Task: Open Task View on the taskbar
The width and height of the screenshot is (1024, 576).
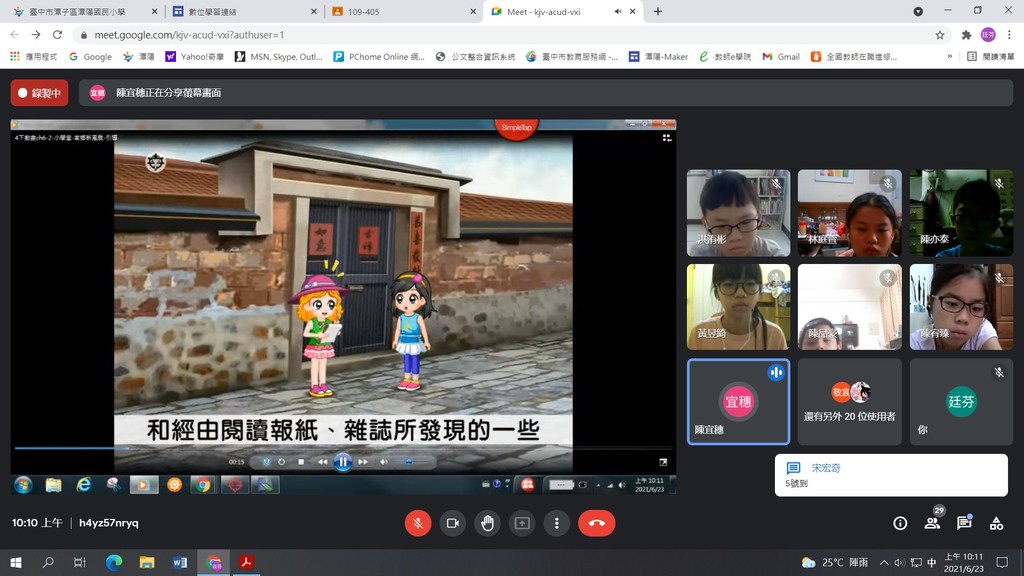Action: (80, 562)
